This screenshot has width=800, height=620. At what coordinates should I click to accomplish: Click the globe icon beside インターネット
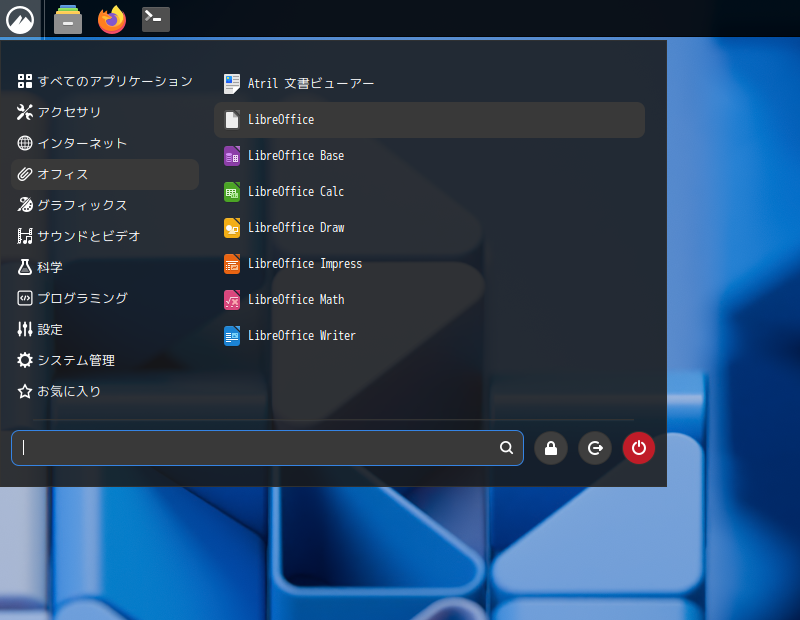click(24, 143)
